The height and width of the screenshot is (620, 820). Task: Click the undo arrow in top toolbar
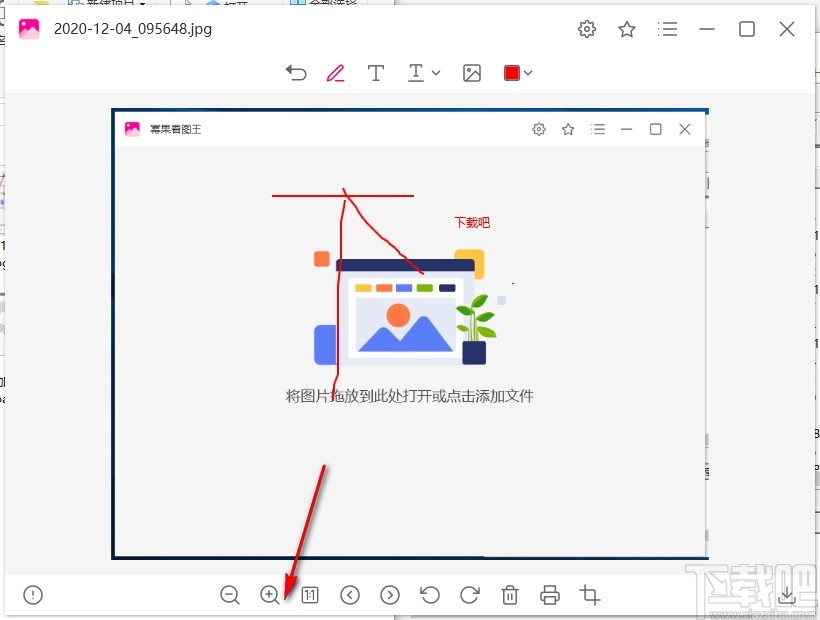pos(296,73)
